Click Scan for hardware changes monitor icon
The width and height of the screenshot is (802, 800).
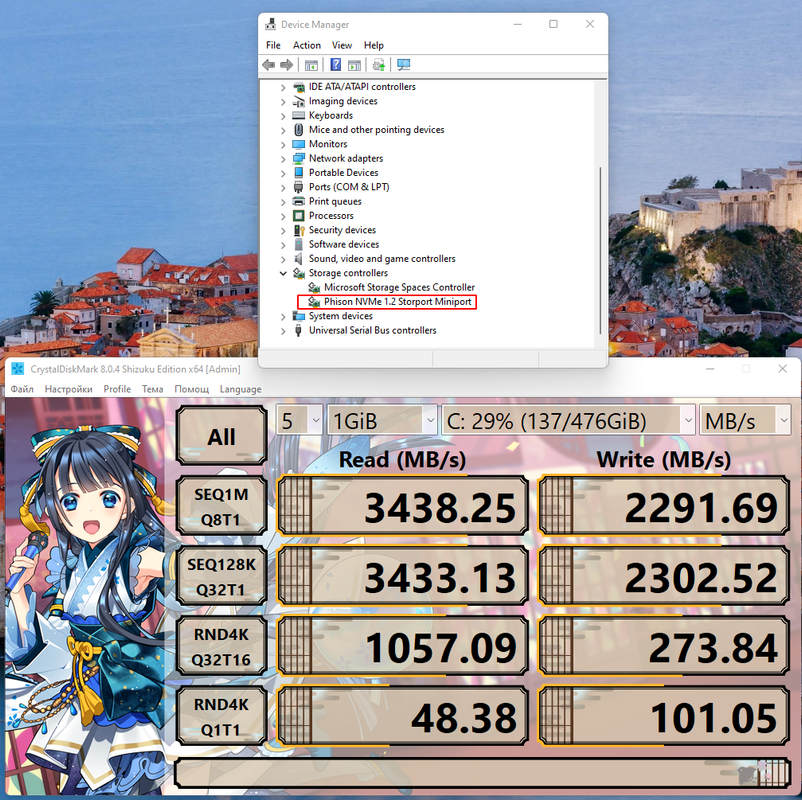[404, 64]
